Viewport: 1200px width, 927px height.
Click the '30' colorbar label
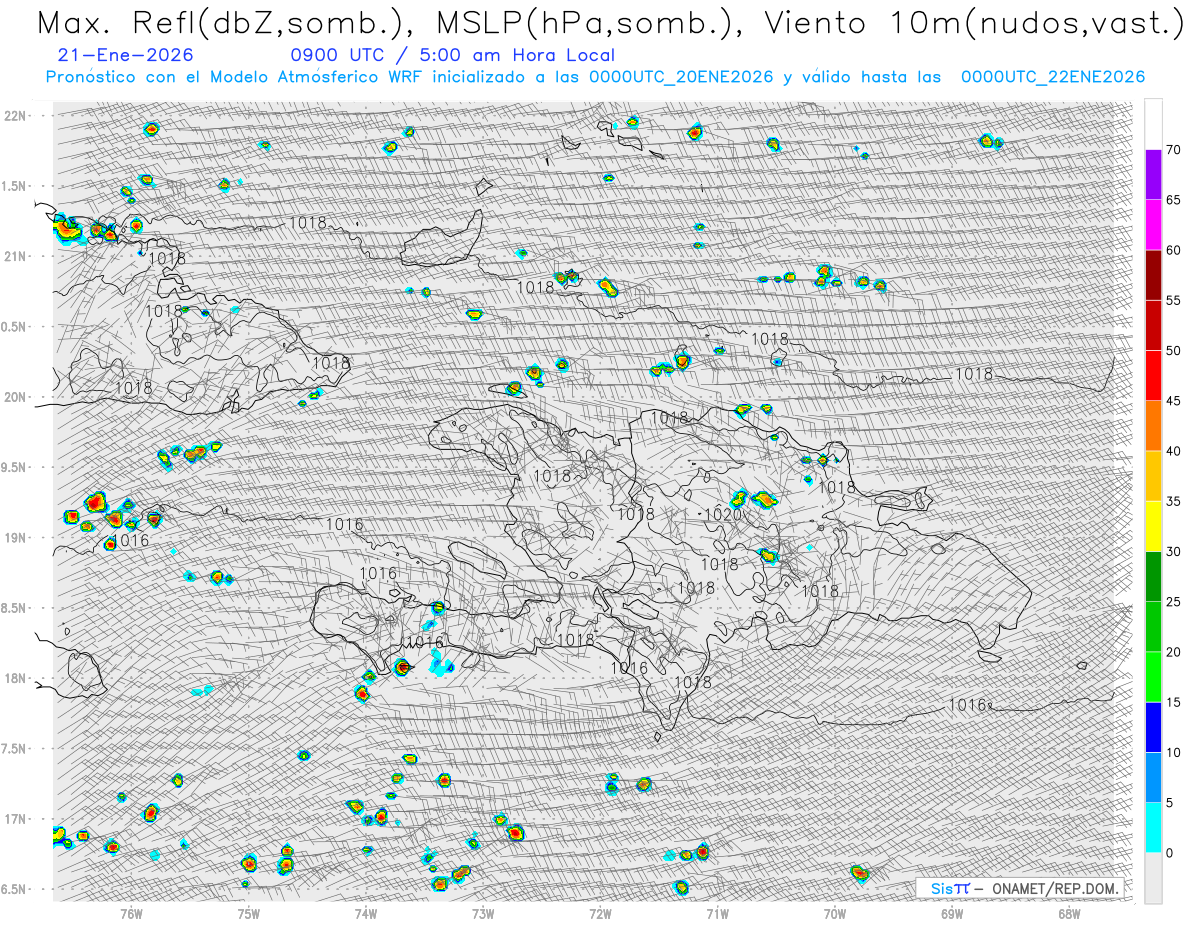[1173, 551]
